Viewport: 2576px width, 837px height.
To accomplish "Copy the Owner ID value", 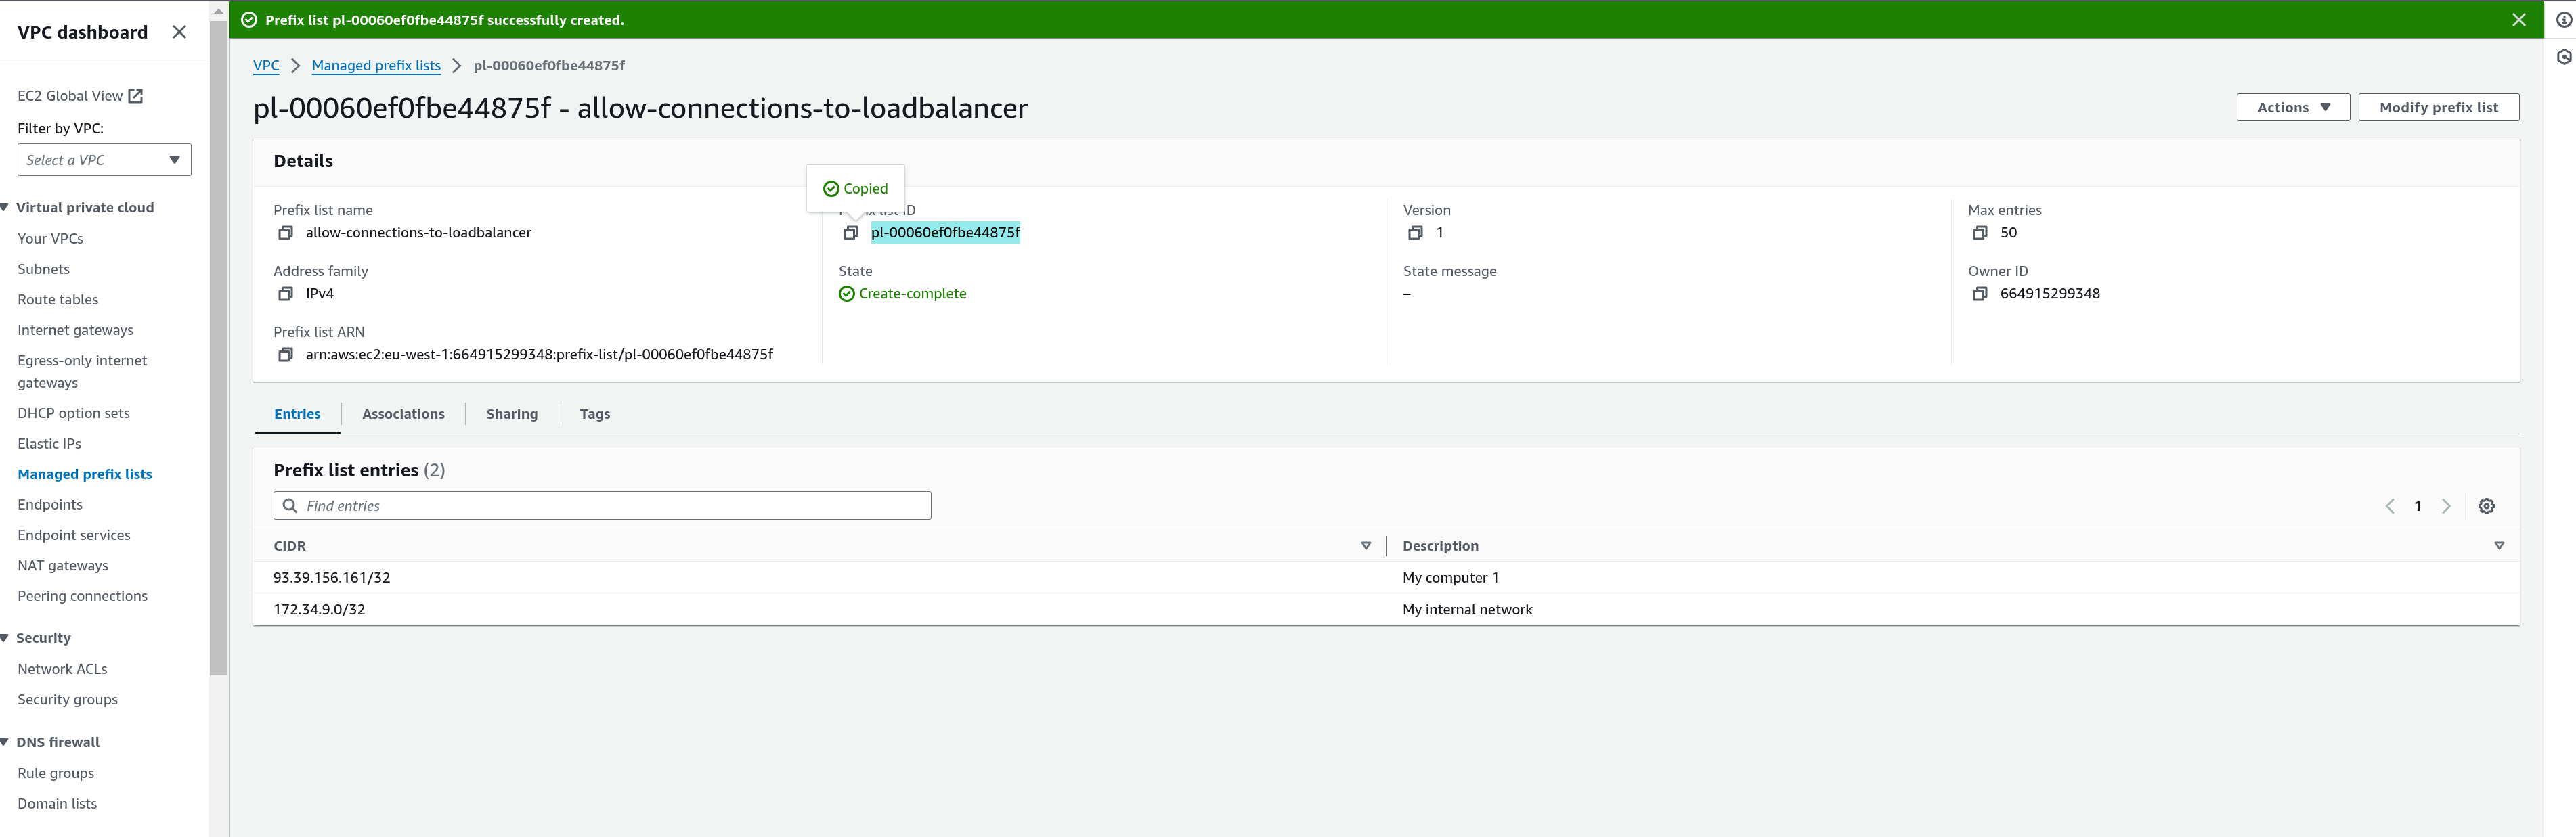I will tap(1979, 294).
